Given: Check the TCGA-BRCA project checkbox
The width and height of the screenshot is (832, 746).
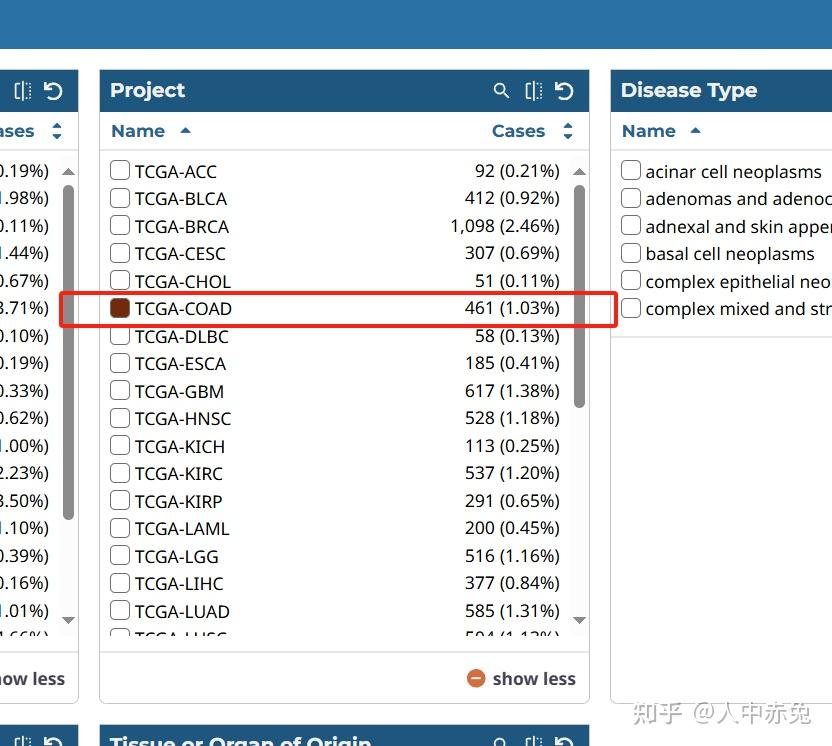Looking at the screenshot, I should pos(119,226).
